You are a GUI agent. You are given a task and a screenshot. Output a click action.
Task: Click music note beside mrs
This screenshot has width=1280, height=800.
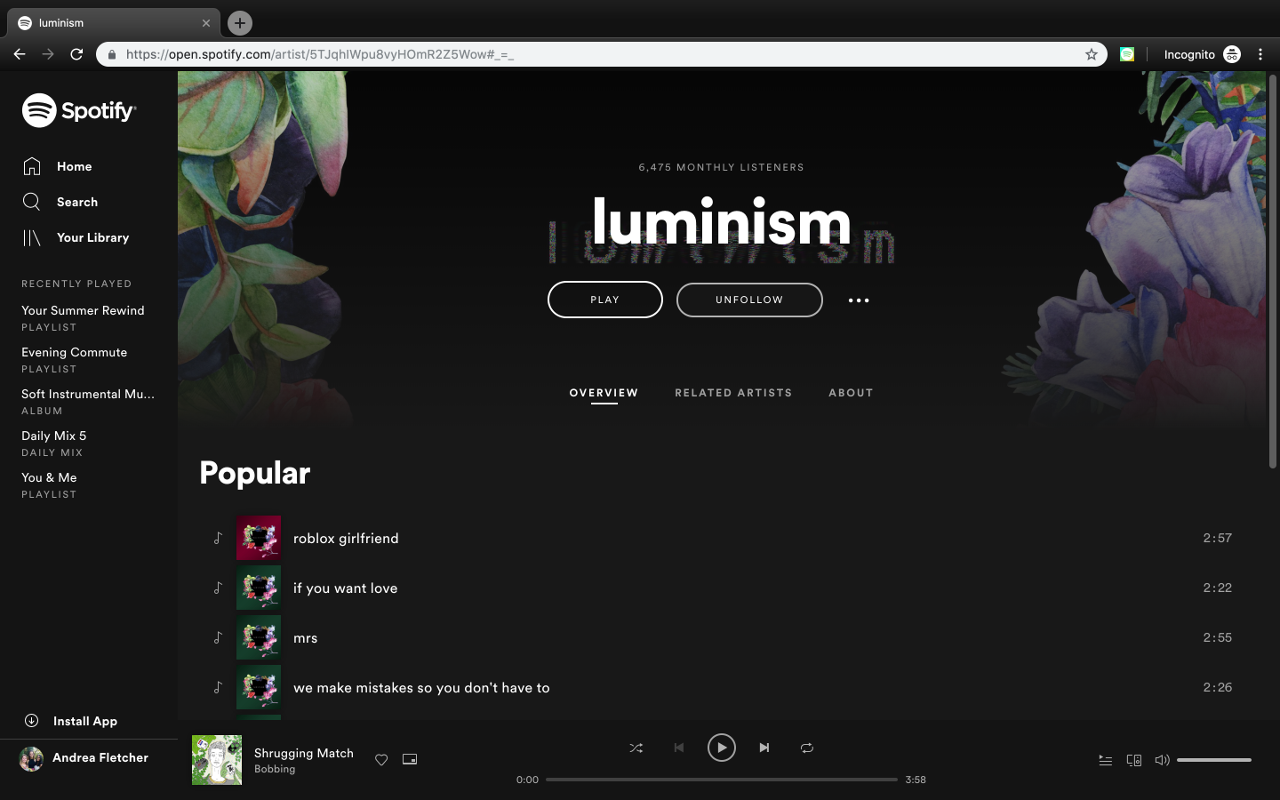coord(218,638)
